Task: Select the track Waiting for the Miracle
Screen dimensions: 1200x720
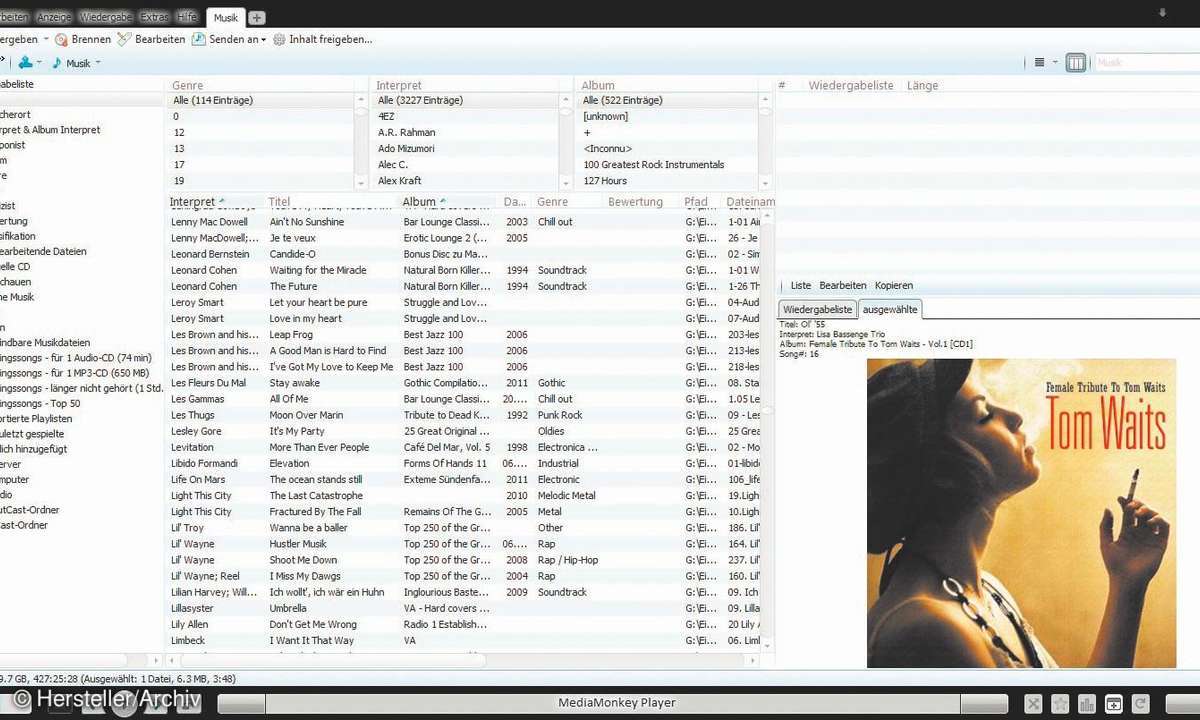Action: click(x=317, y=270)
